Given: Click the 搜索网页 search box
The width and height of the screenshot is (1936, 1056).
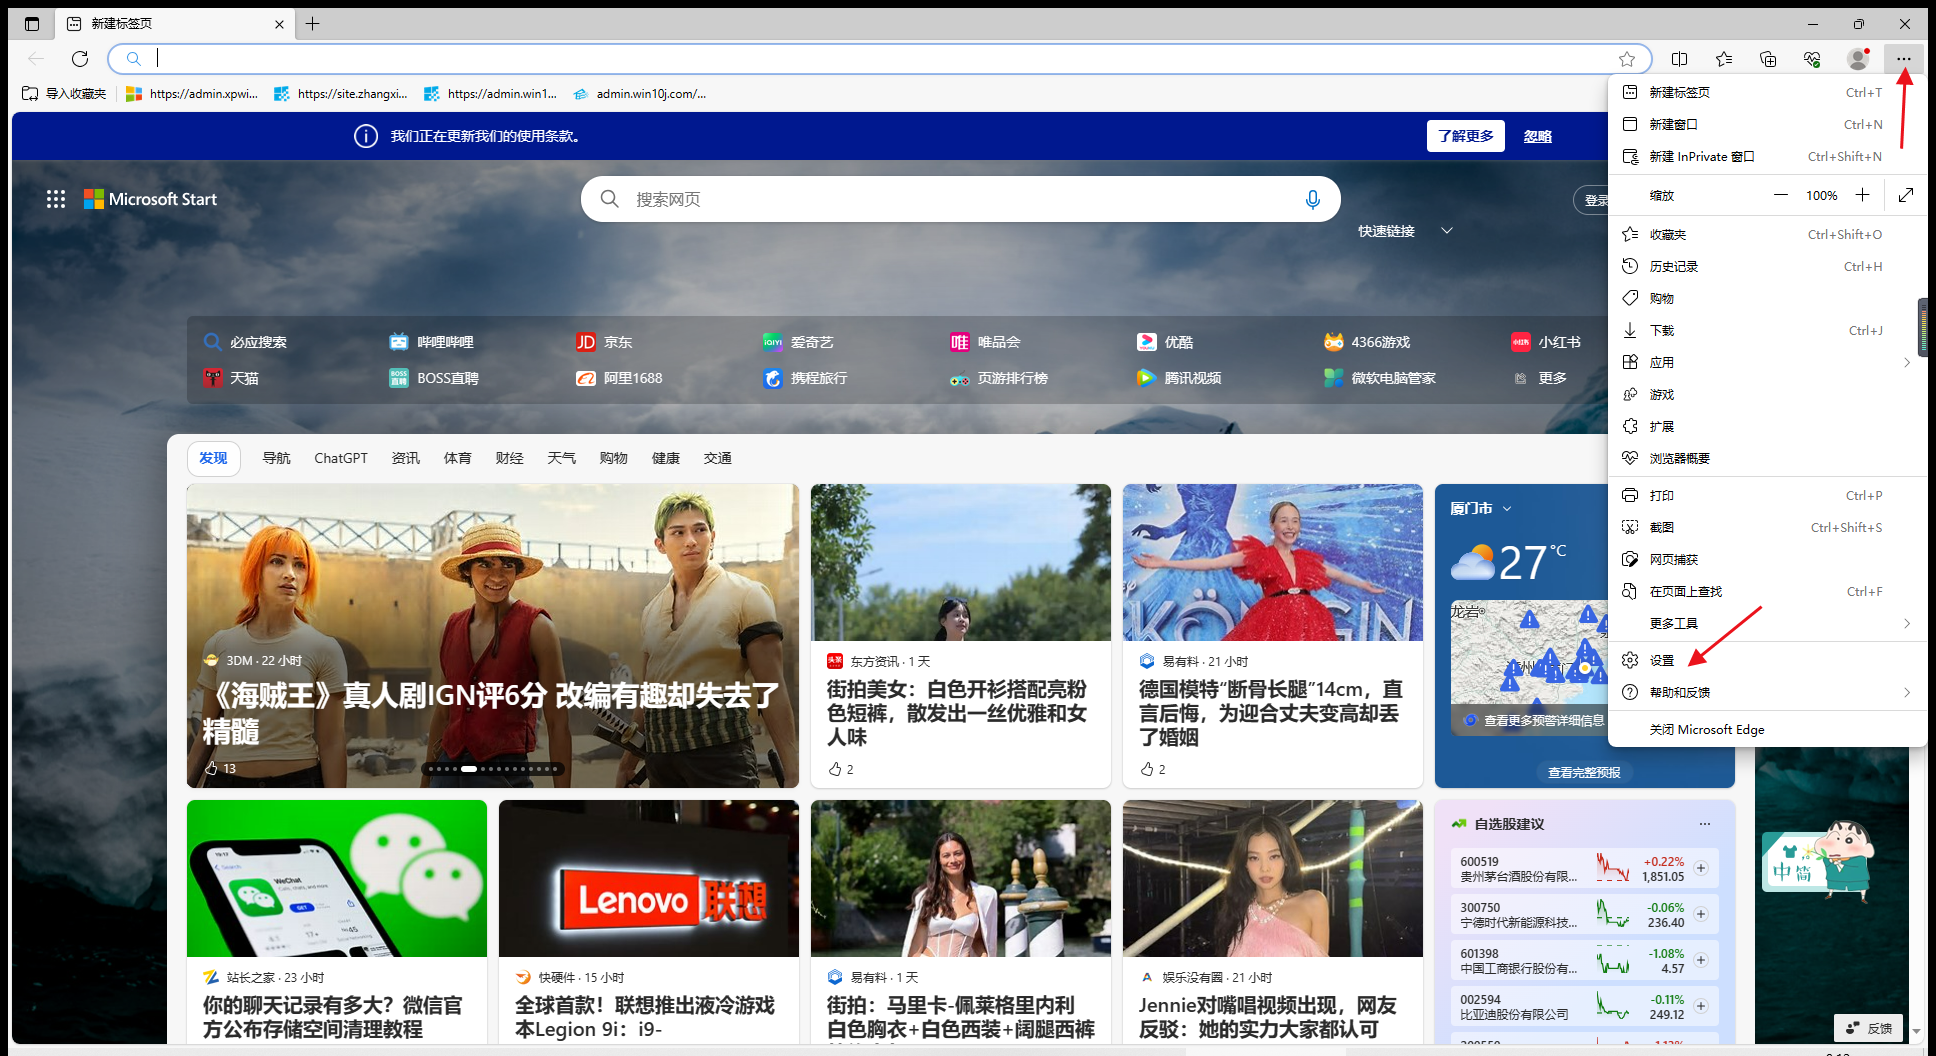Looking at the screenshot, I should pyautogui.click(x=960, y=199).
